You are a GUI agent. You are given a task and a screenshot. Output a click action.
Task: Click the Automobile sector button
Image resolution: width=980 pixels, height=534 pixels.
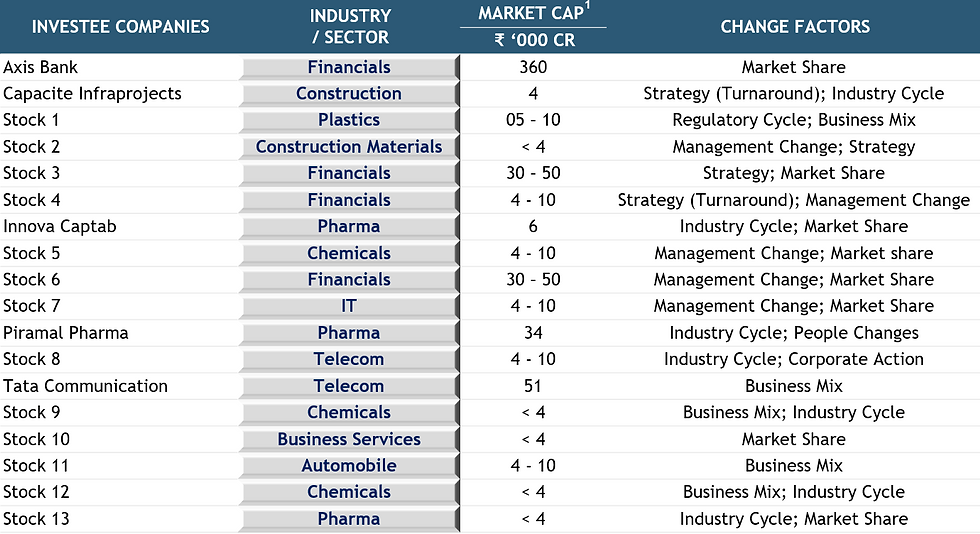point(349,465)
